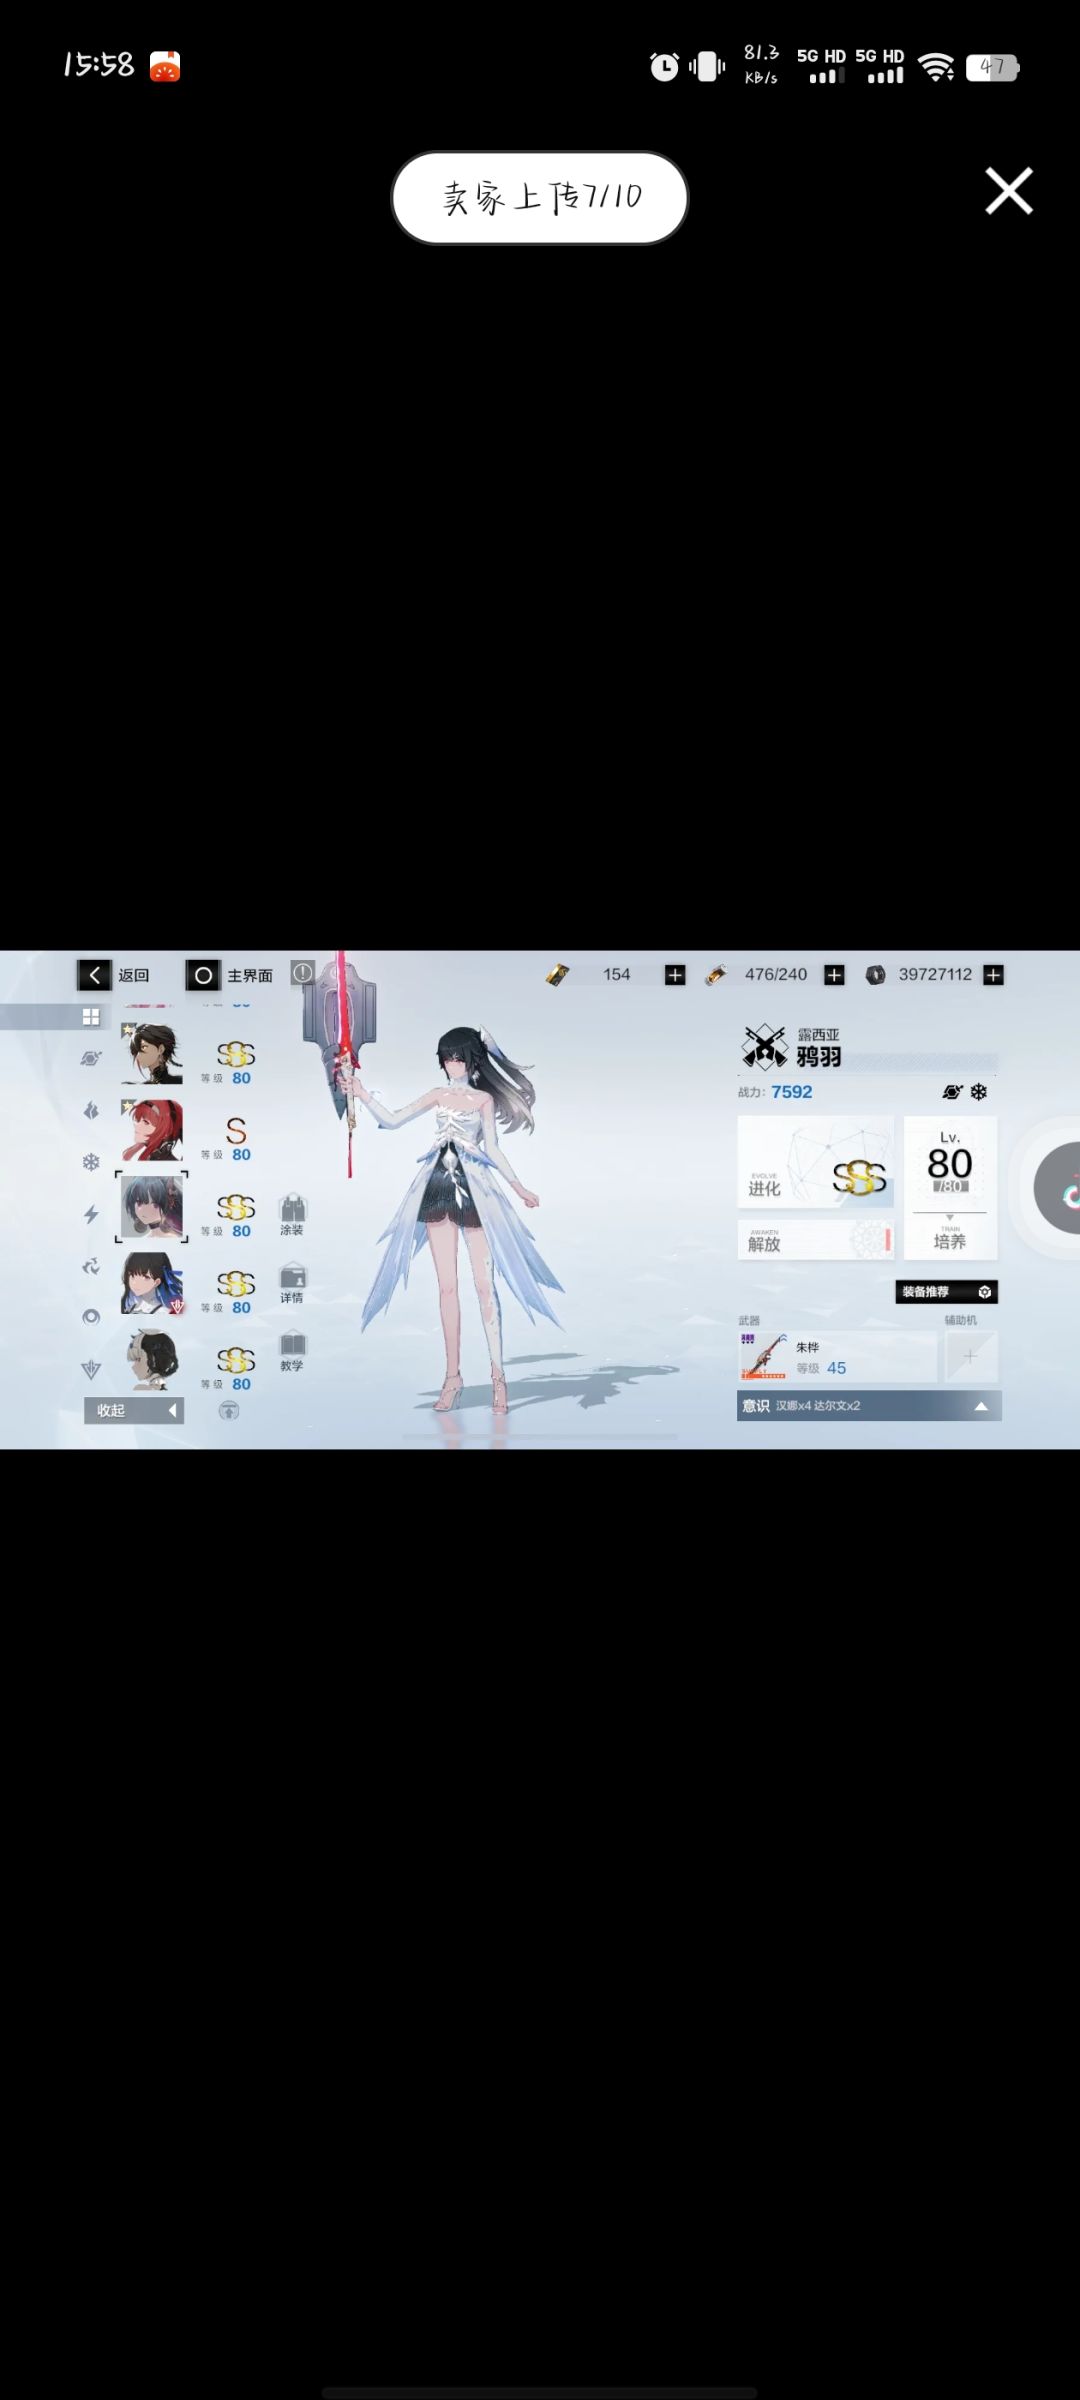Open the 培养 Lv.80 train panel
1080x2400 pixels.
click(950, 1188)
